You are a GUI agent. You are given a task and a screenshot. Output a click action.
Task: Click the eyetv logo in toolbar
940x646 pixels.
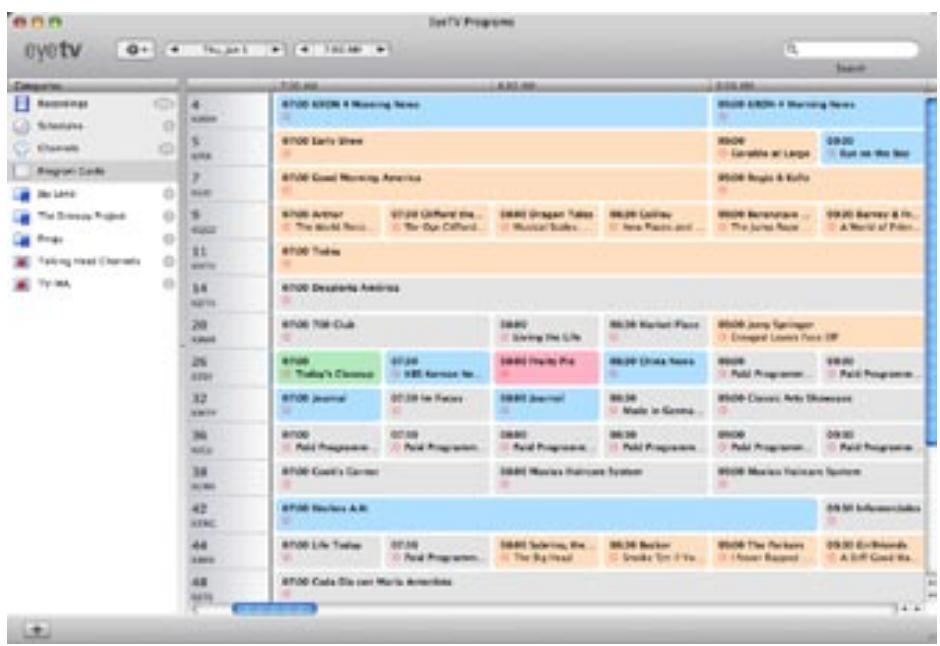pos(53,50)
